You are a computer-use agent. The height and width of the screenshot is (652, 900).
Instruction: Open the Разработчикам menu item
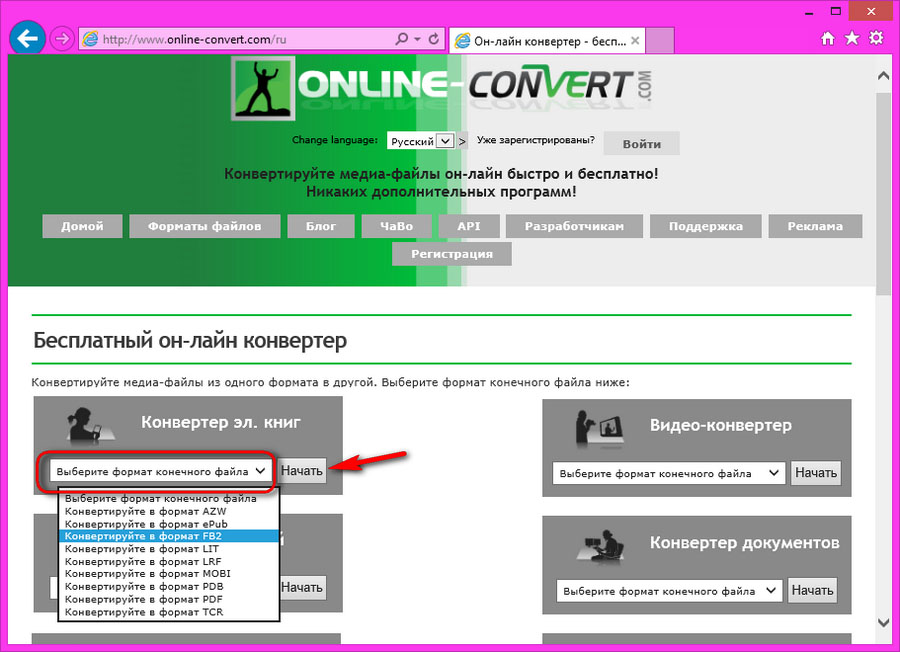[574, 226]
